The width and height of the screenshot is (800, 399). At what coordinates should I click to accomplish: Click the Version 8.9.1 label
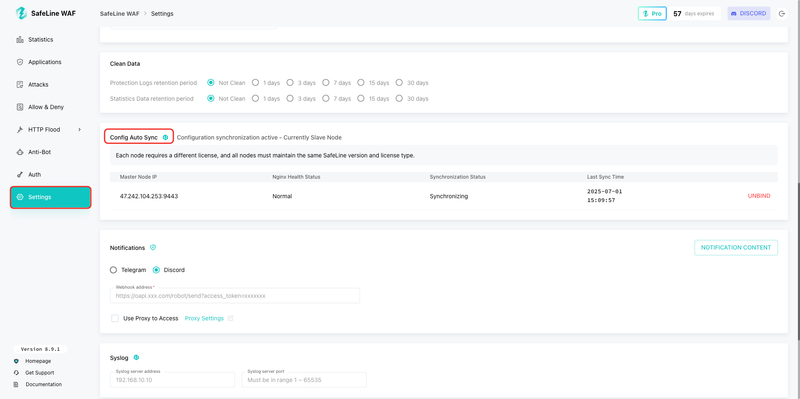(40, 350)
